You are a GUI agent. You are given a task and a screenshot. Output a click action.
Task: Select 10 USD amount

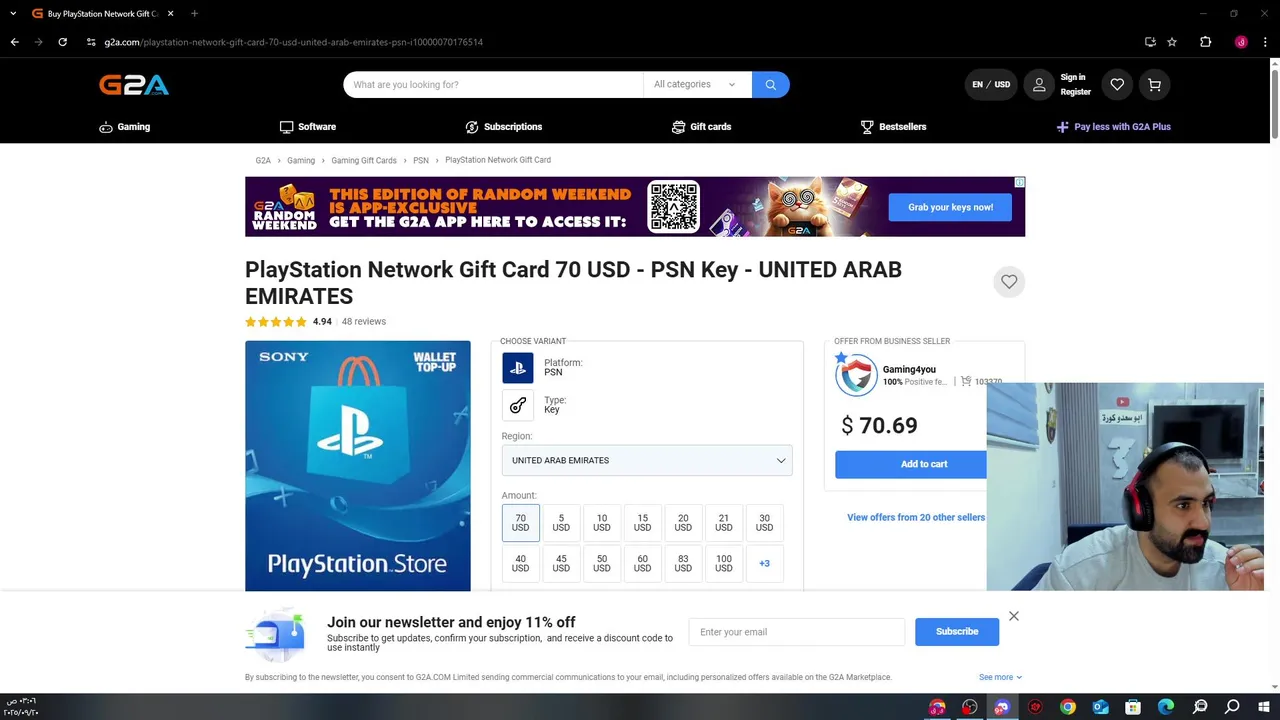602,523
